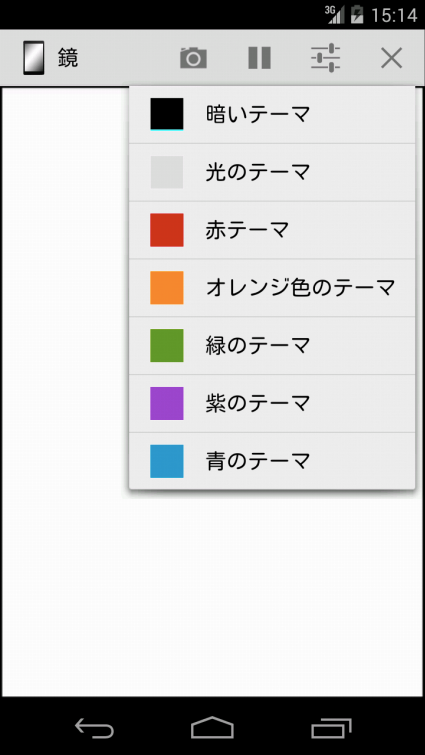The height and width of the screenshot is (755, 425).
Task: Pause the mirror with the pause icon
Action: 259,58
